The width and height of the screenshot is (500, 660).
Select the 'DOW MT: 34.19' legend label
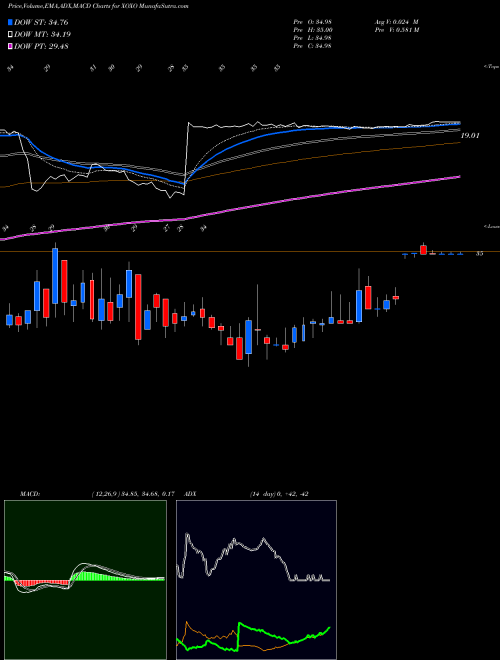(43, 34)
